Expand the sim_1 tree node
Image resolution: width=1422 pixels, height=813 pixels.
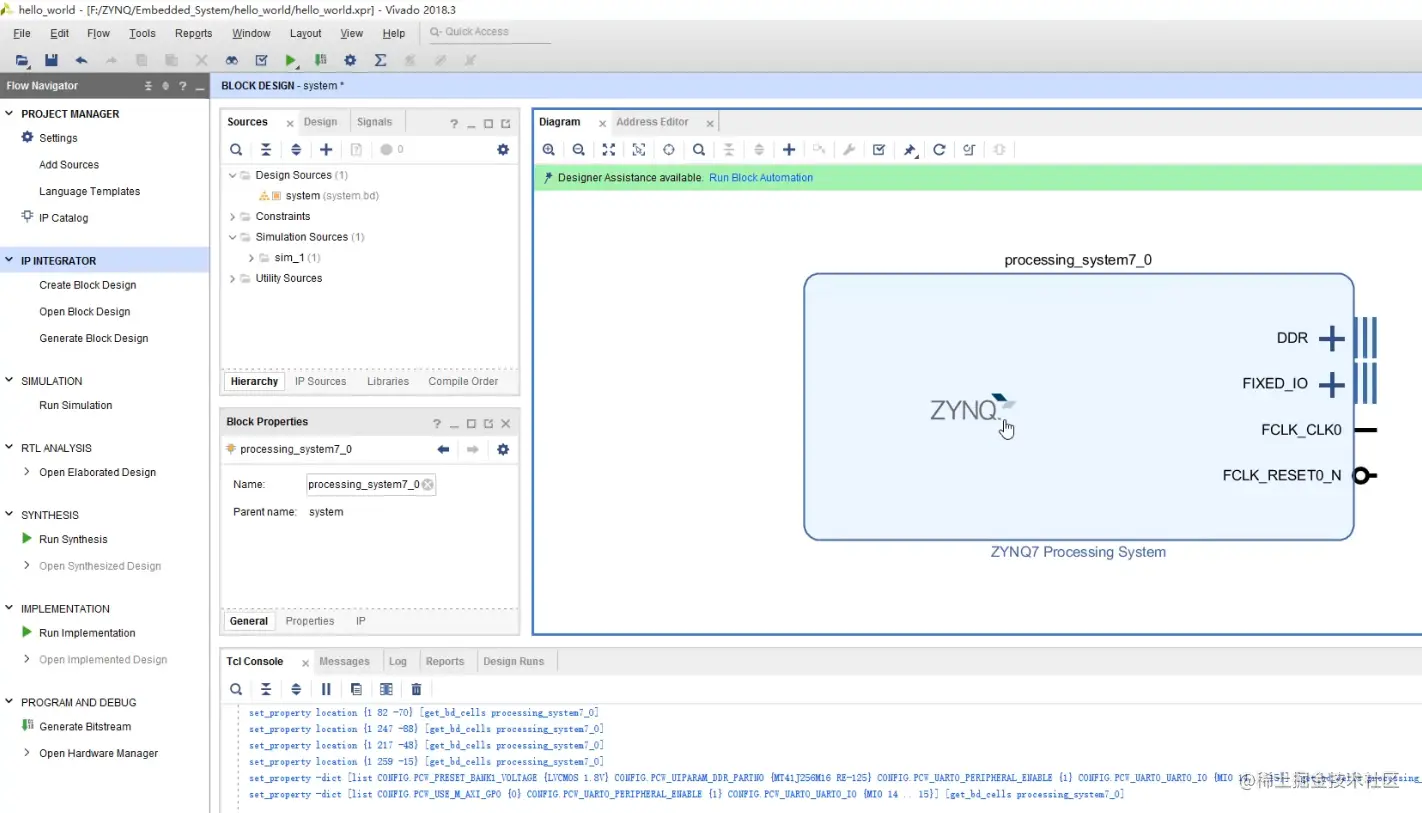coord(251,258)
